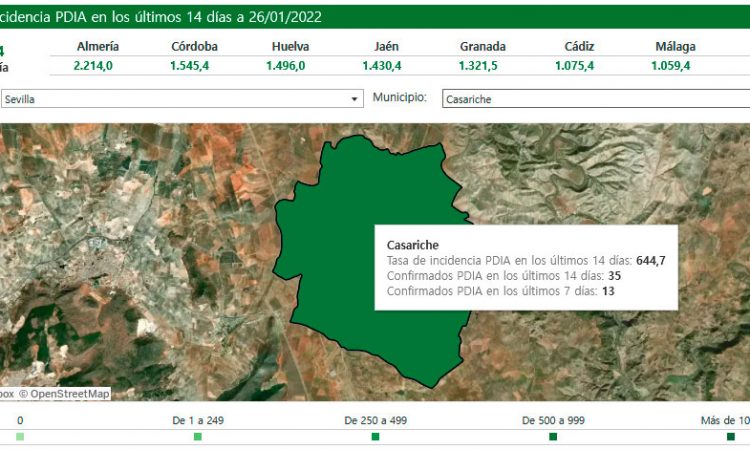The height and width of the screenshot is (450, 750).
Task: Select the Córdoba province label
Action: (x=194, y=46)
